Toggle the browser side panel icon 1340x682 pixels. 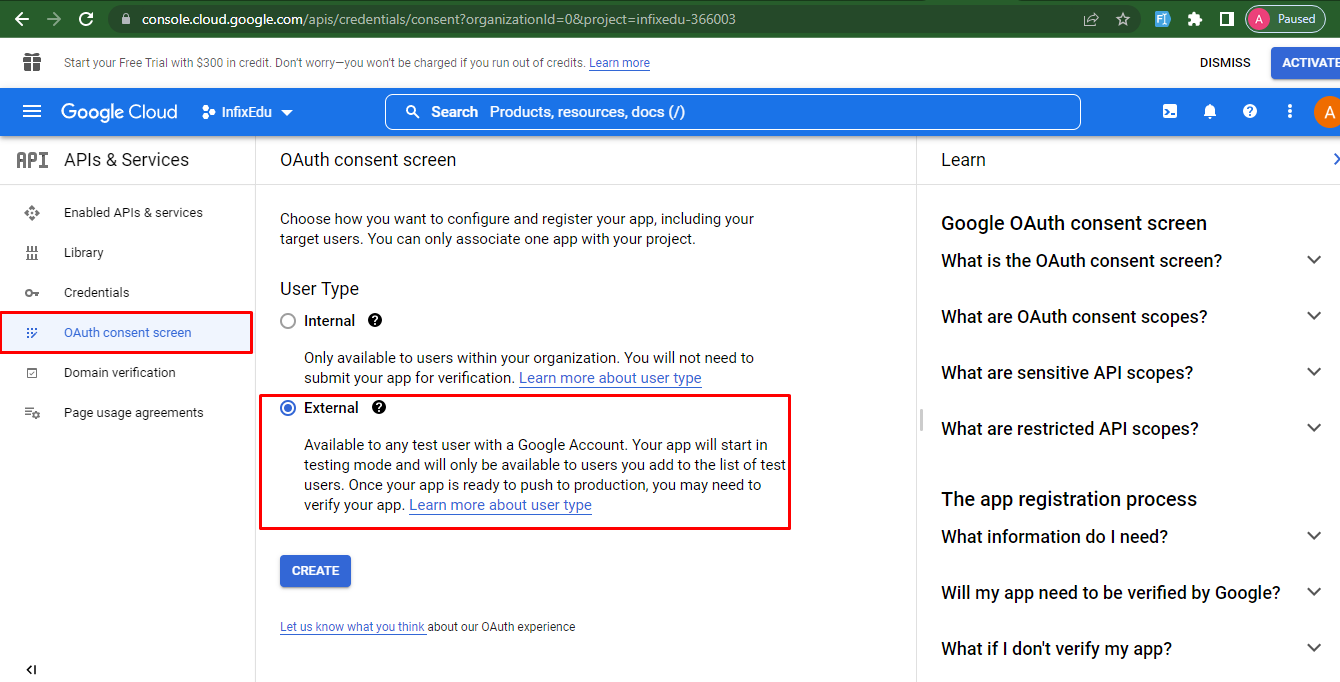pos(1226,19)
